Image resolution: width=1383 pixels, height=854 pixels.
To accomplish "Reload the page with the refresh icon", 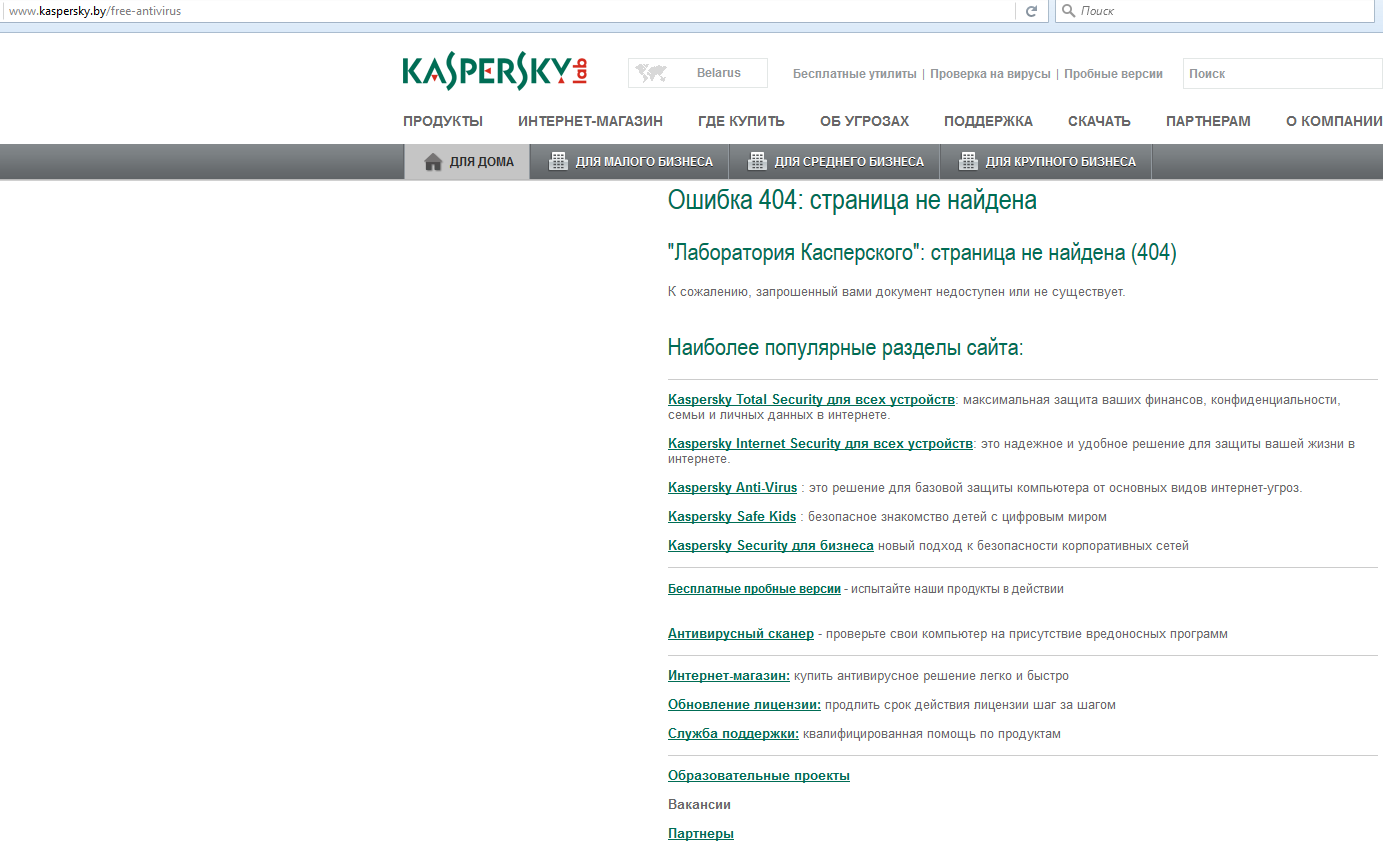I will point(1031,11).
